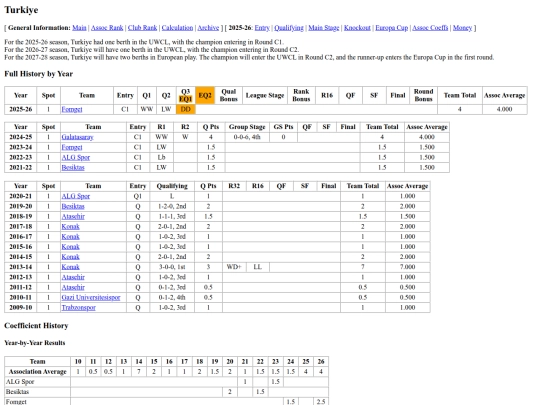Screen dimensions: 540x405
Task: Select the Qualifying column header
Action: (172, 186)
